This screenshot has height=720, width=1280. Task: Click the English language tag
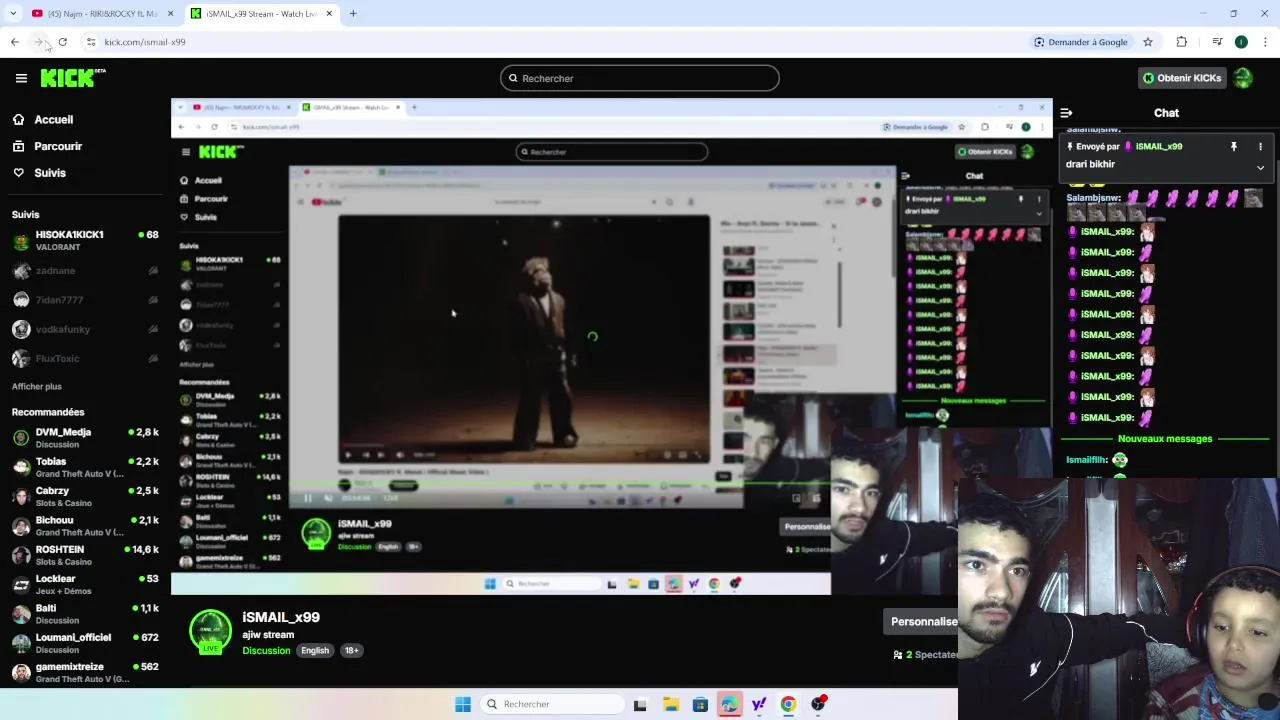pos(315,651)
